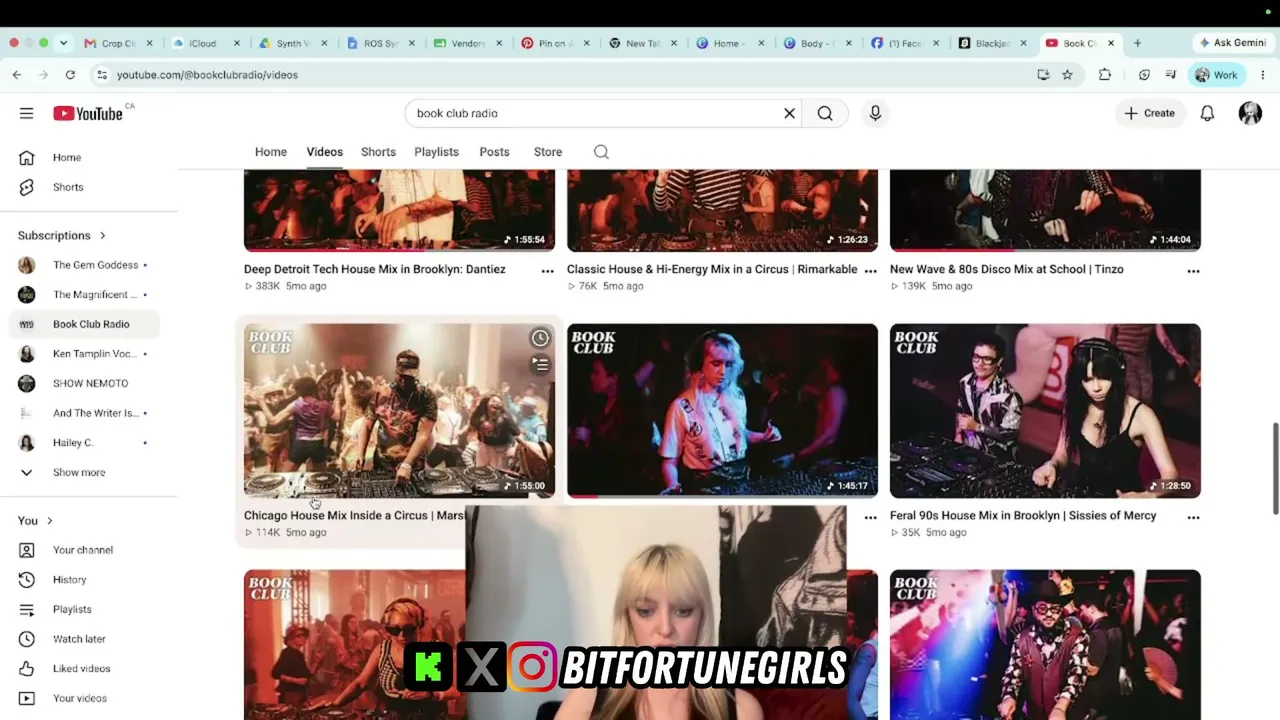Switch to the channel Shorts tab

378,152
